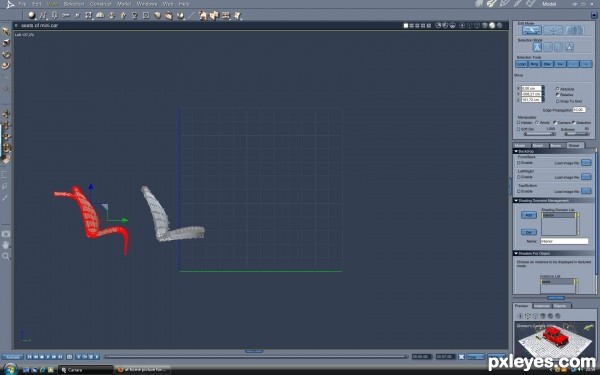Image resolution: width=600 pixels, height=375 pixels.
Task: Activate the Move manipulator tool in left toolbar
Action: point(6,114)
